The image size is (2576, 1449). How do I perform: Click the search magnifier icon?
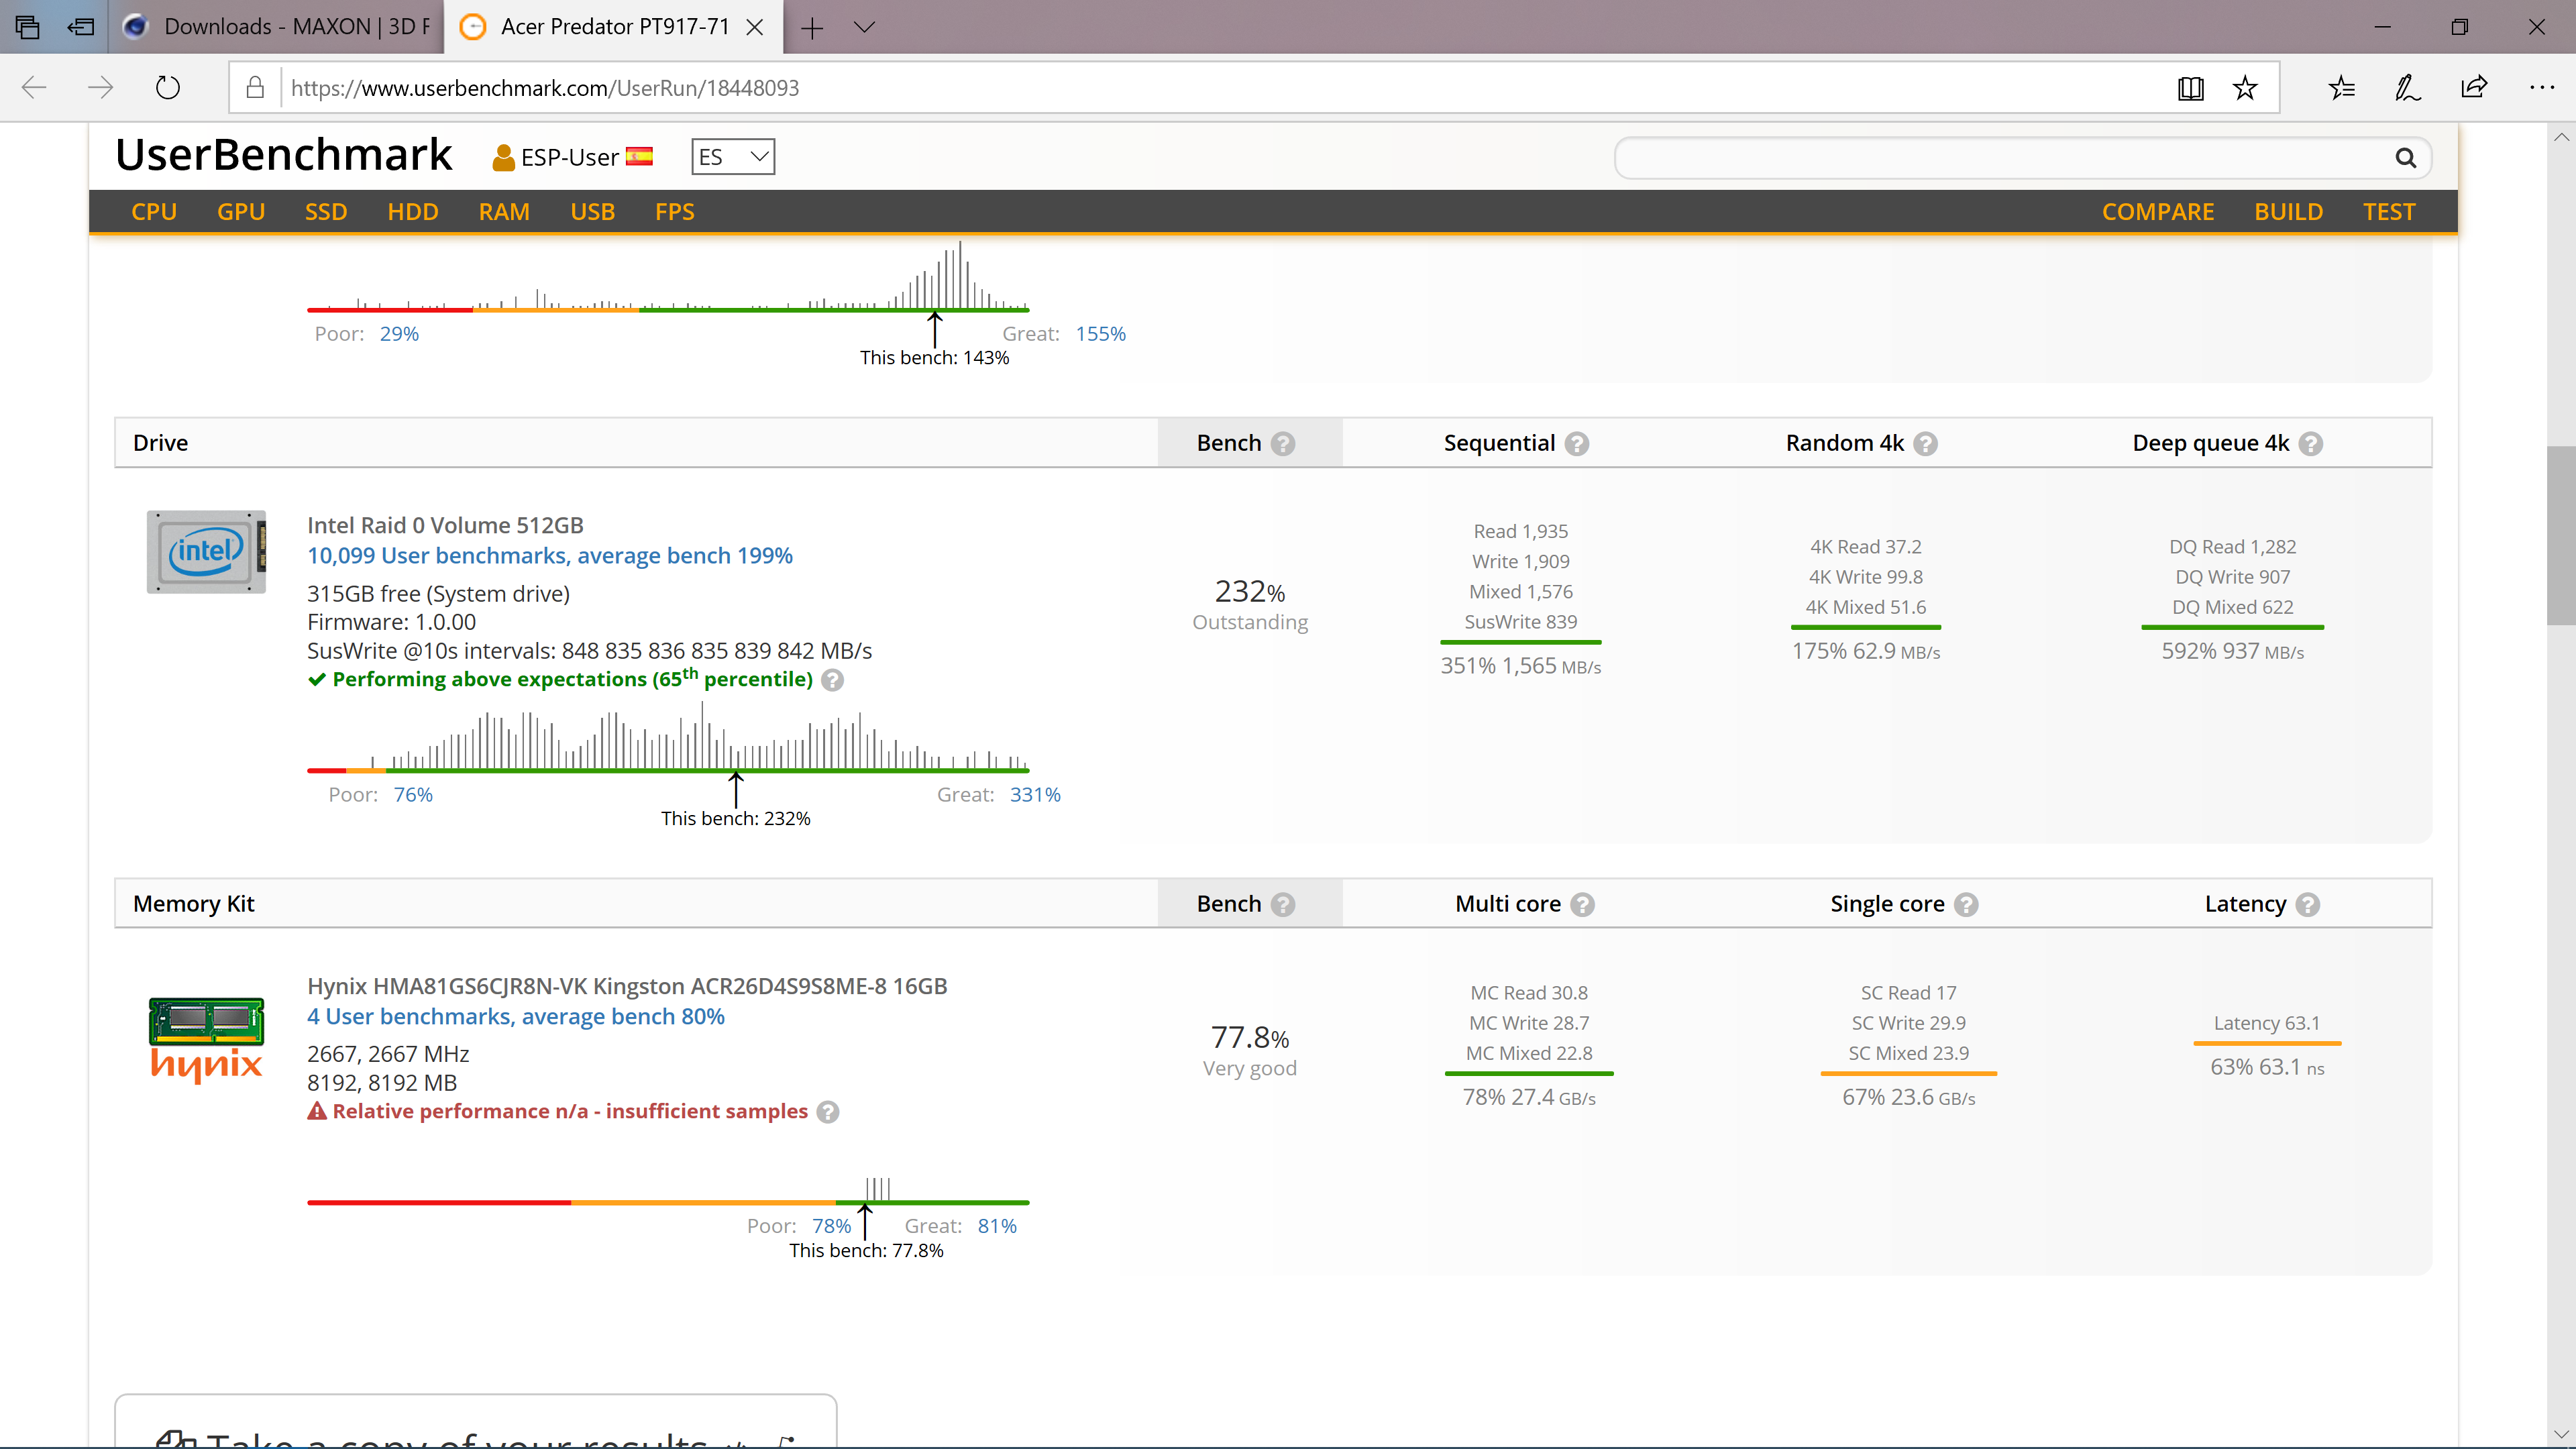tap(2405, 158)
